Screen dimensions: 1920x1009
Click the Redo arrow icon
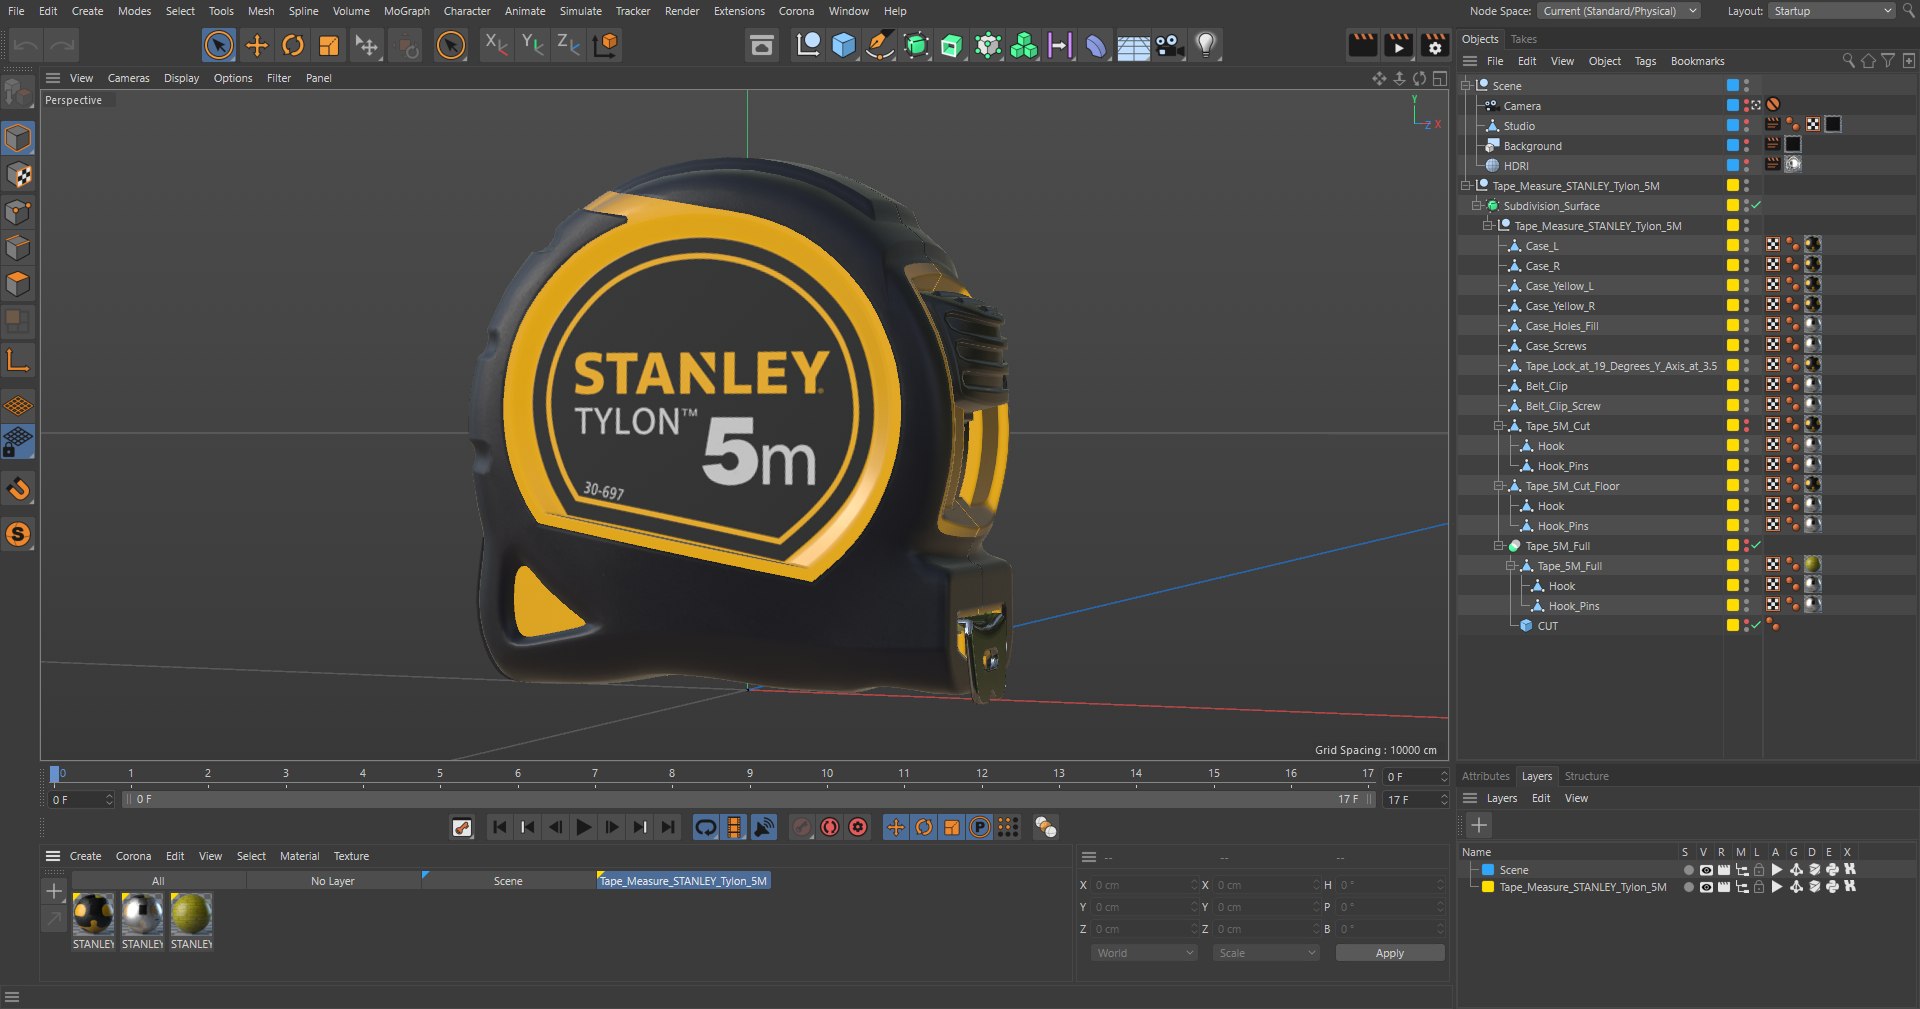[x=62, y=45]
